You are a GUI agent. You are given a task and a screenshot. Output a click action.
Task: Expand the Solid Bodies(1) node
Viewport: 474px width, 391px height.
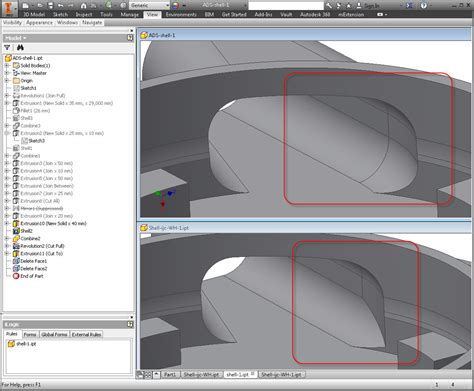click(7, 66)
